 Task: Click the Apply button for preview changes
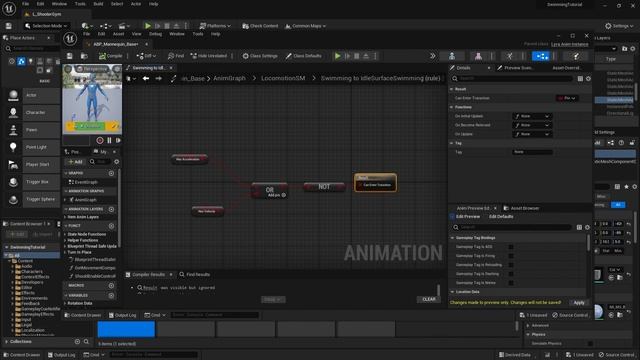pyautogui.click(x=579, y=303)
